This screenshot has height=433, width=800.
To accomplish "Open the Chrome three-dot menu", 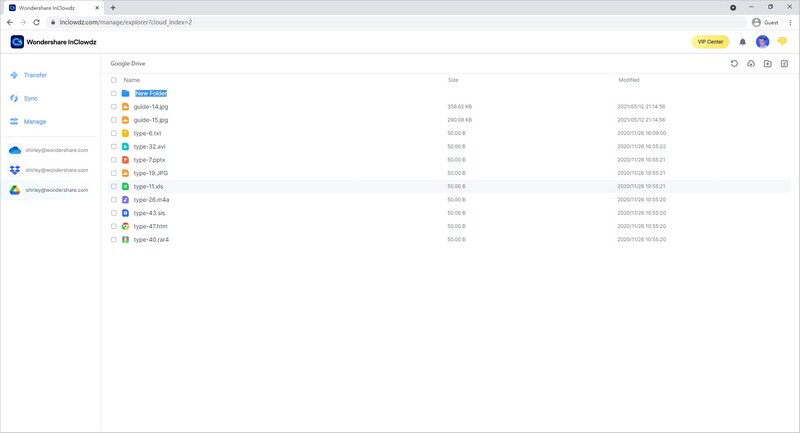I will coord(790,22).
